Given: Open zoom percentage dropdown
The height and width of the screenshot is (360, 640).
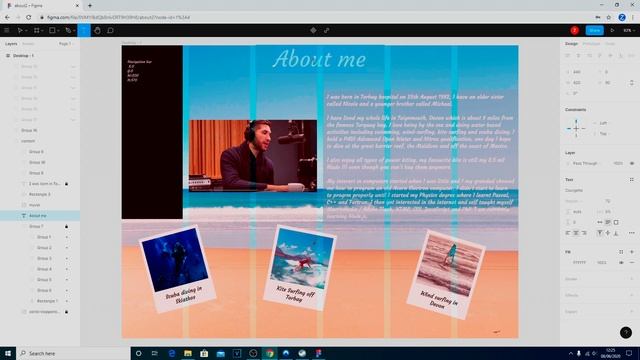Looking at the screenshot, I should [629, 30].
